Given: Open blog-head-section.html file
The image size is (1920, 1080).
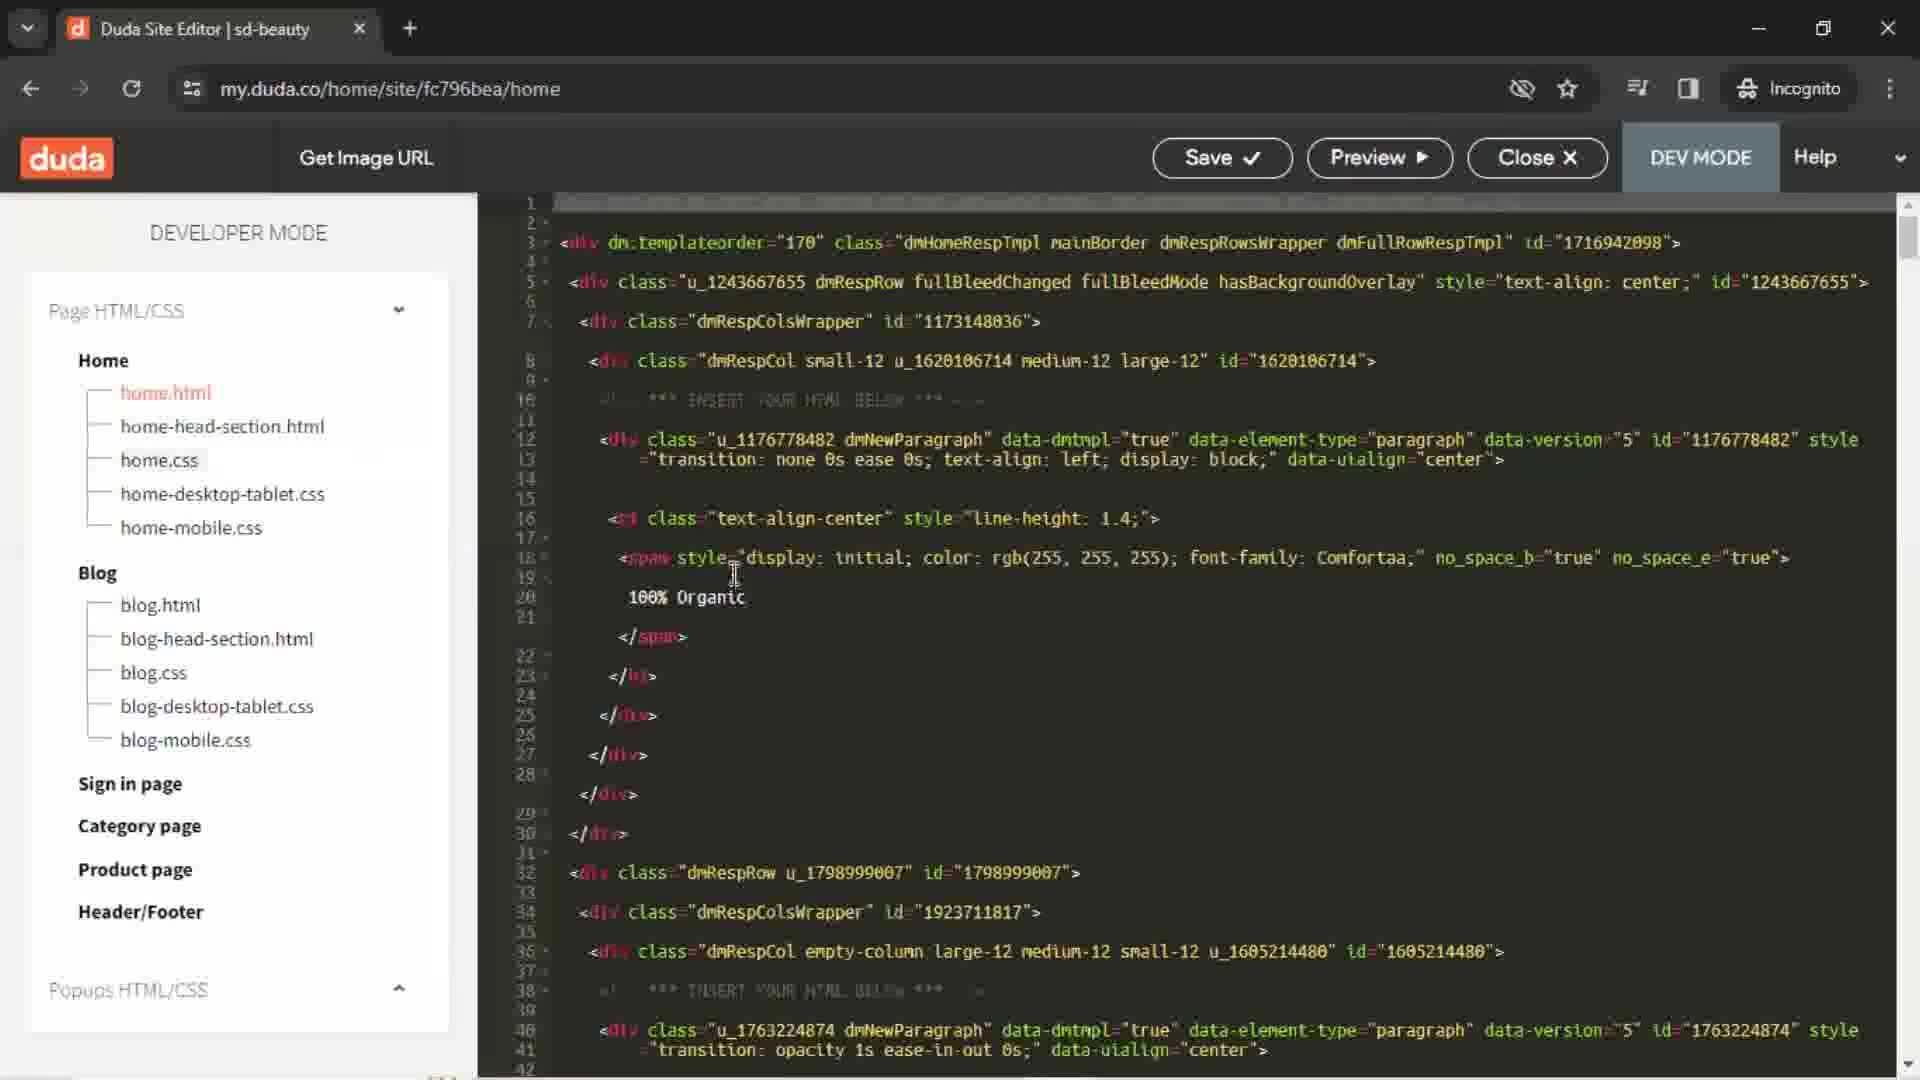Looking at the screenshot, I should pyautogui.click(x=216, y=639).
